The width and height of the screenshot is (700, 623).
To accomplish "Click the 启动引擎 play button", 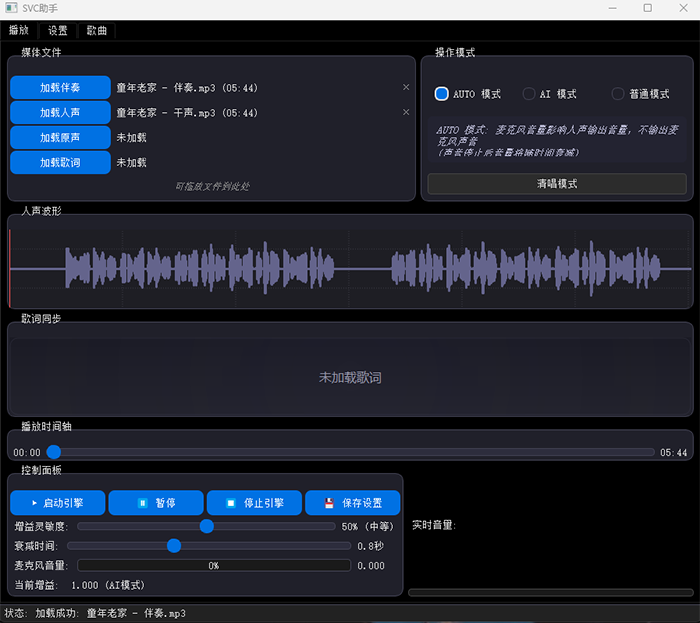I will pos(58,503).
